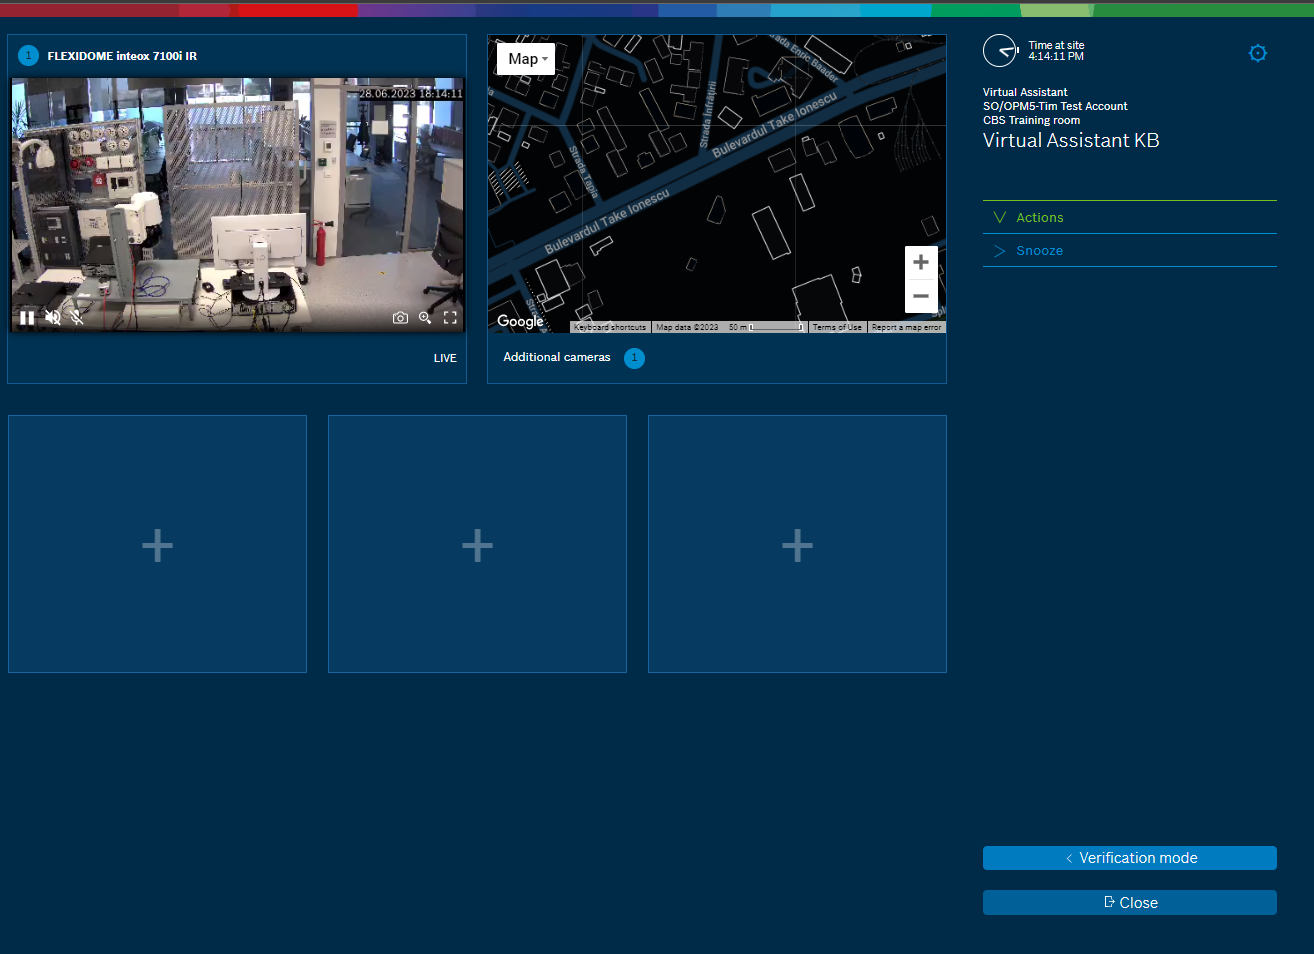Click Report a map error link
Image resolution: width=1314 pixels, height=954 pixels.
[906, 327]
